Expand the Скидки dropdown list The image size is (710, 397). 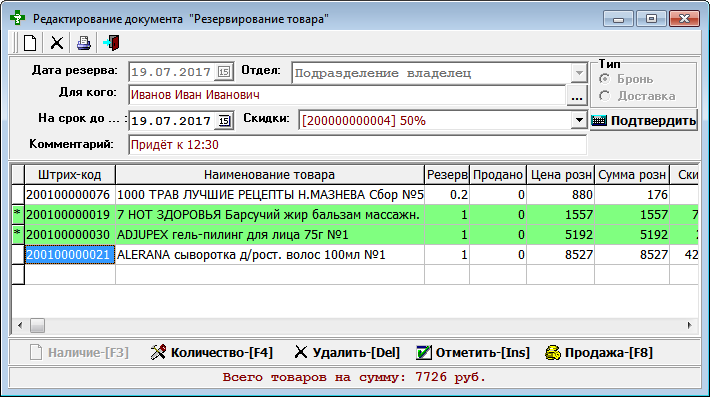tap(579, 120)
